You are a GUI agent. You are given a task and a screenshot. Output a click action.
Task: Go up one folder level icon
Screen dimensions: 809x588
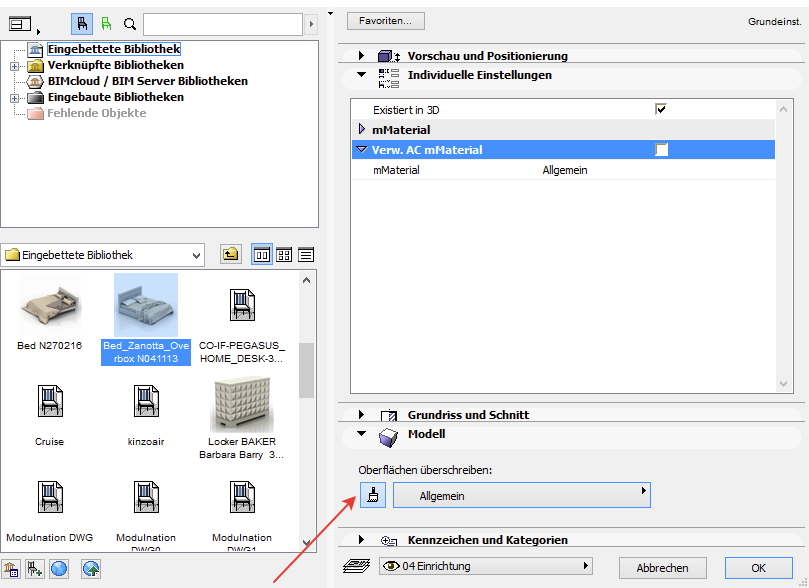(231, 254)
